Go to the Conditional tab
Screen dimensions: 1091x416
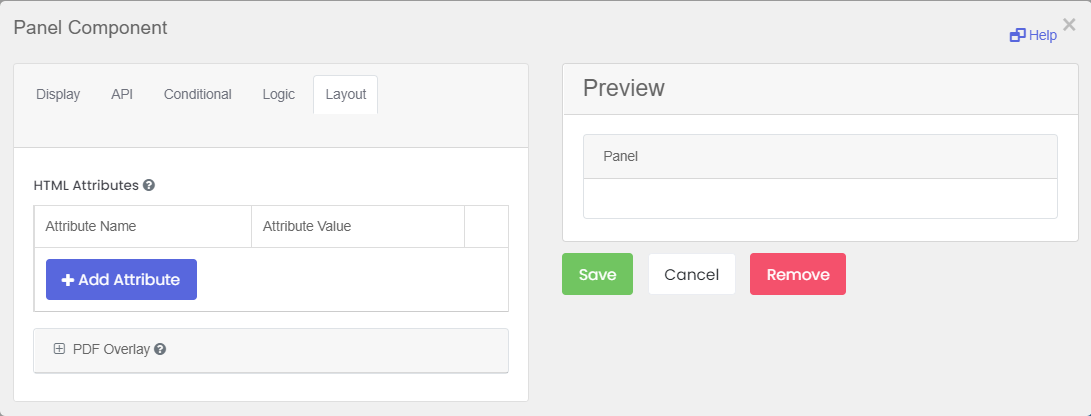pyautogui.click(x=198, y=95)
